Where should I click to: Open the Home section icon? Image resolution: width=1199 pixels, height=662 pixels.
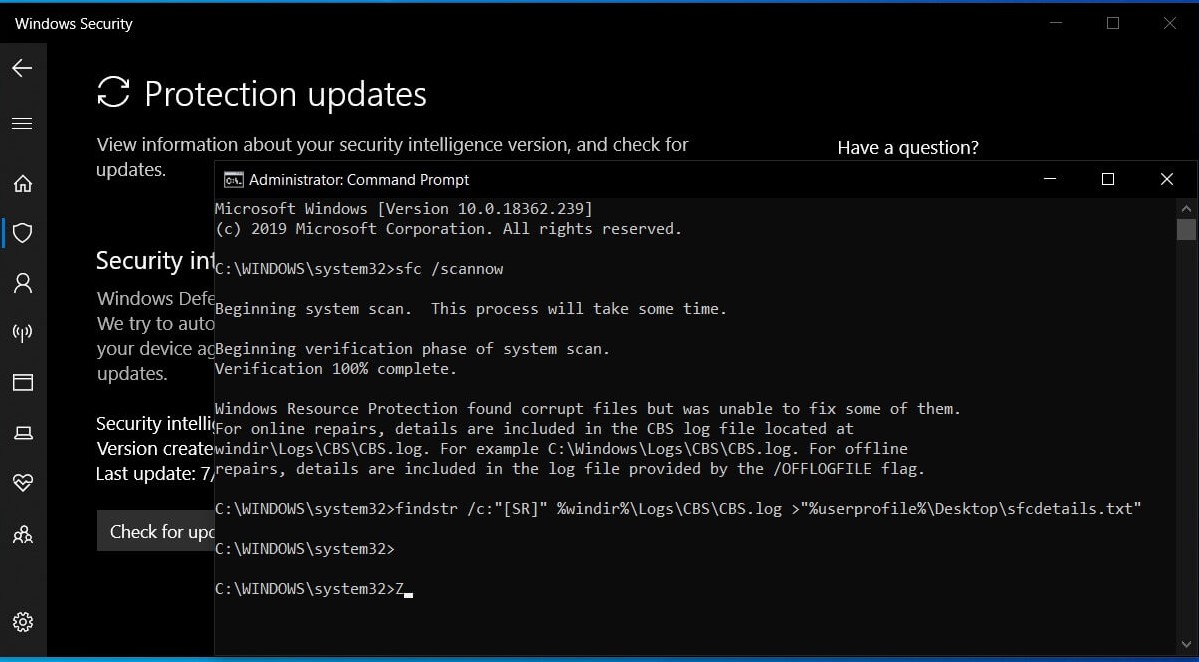tap(23, 183)
